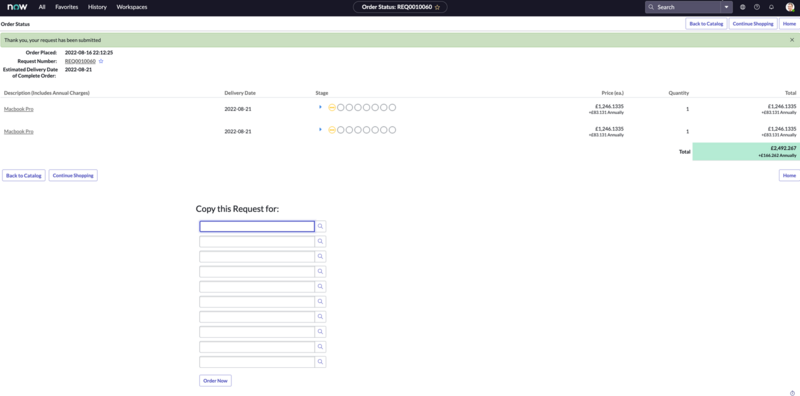Expand stage details for second Macbook Pro

pos(320,130)
